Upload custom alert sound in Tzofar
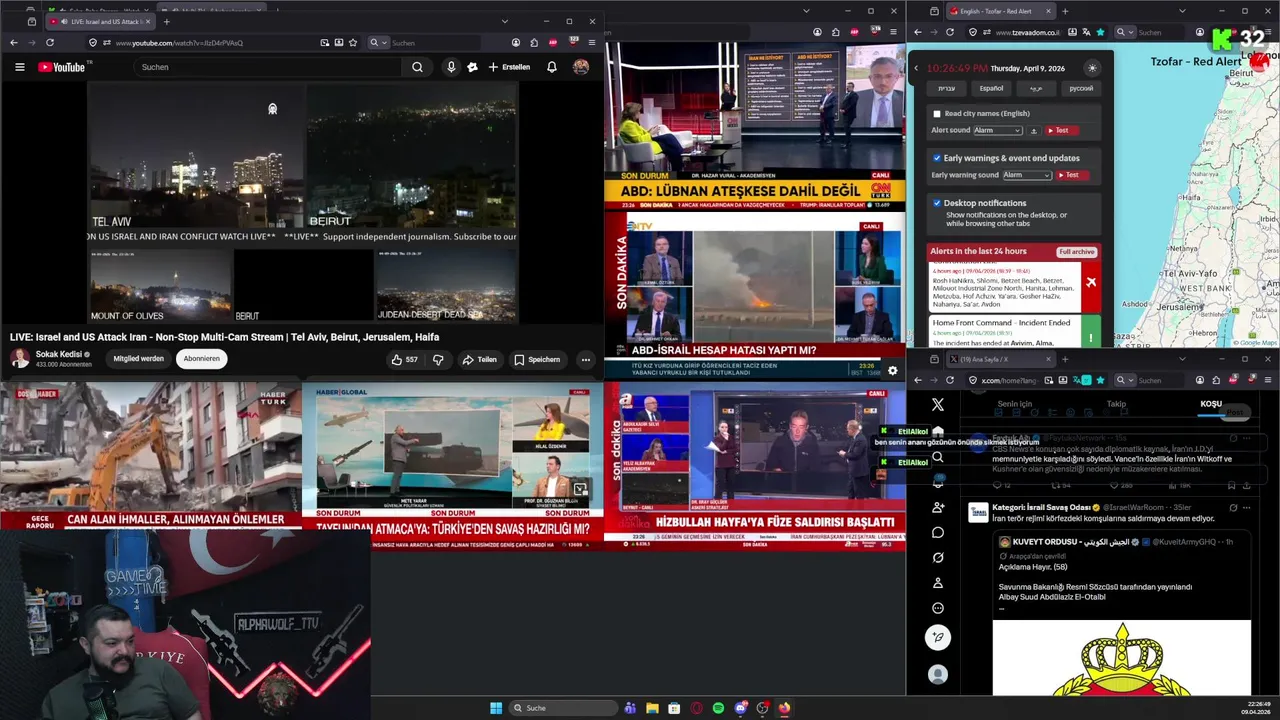Image resolution: width=1280 pixels, height=720 pixels. pyautogui.click(x=1034, y=131)
